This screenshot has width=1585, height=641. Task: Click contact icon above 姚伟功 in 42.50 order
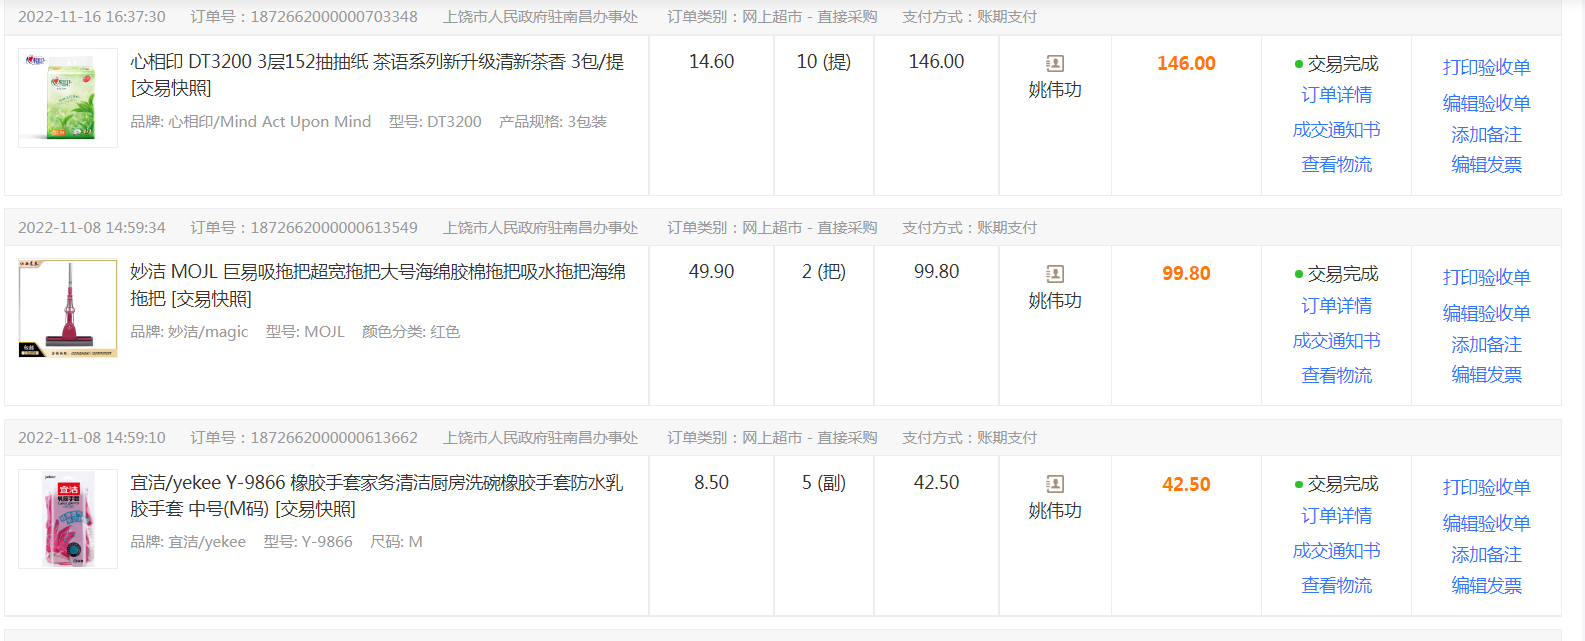[x=1055, y=484]
